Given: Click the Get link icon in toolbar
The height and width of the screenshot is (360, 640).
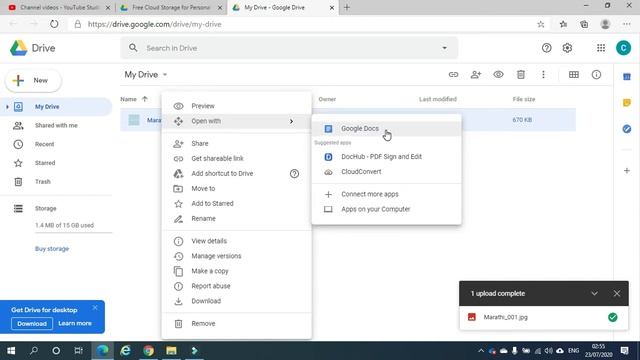Looking at the screenshot, I should click(x=453, y=75).
